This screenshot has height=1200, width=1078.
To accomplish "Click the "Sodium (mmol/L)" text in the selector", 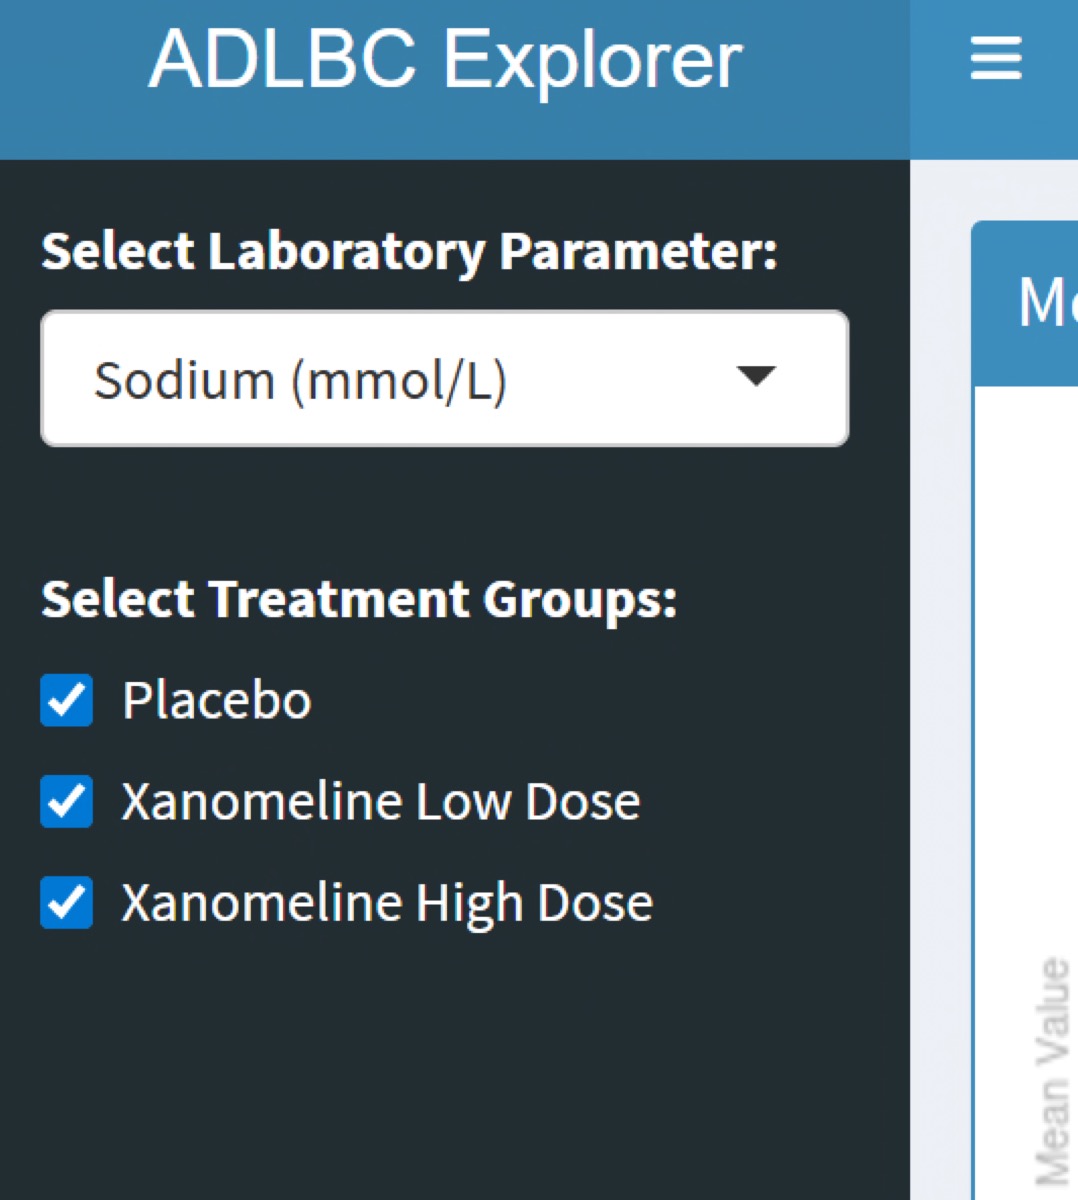I will [x=300, y=381].
